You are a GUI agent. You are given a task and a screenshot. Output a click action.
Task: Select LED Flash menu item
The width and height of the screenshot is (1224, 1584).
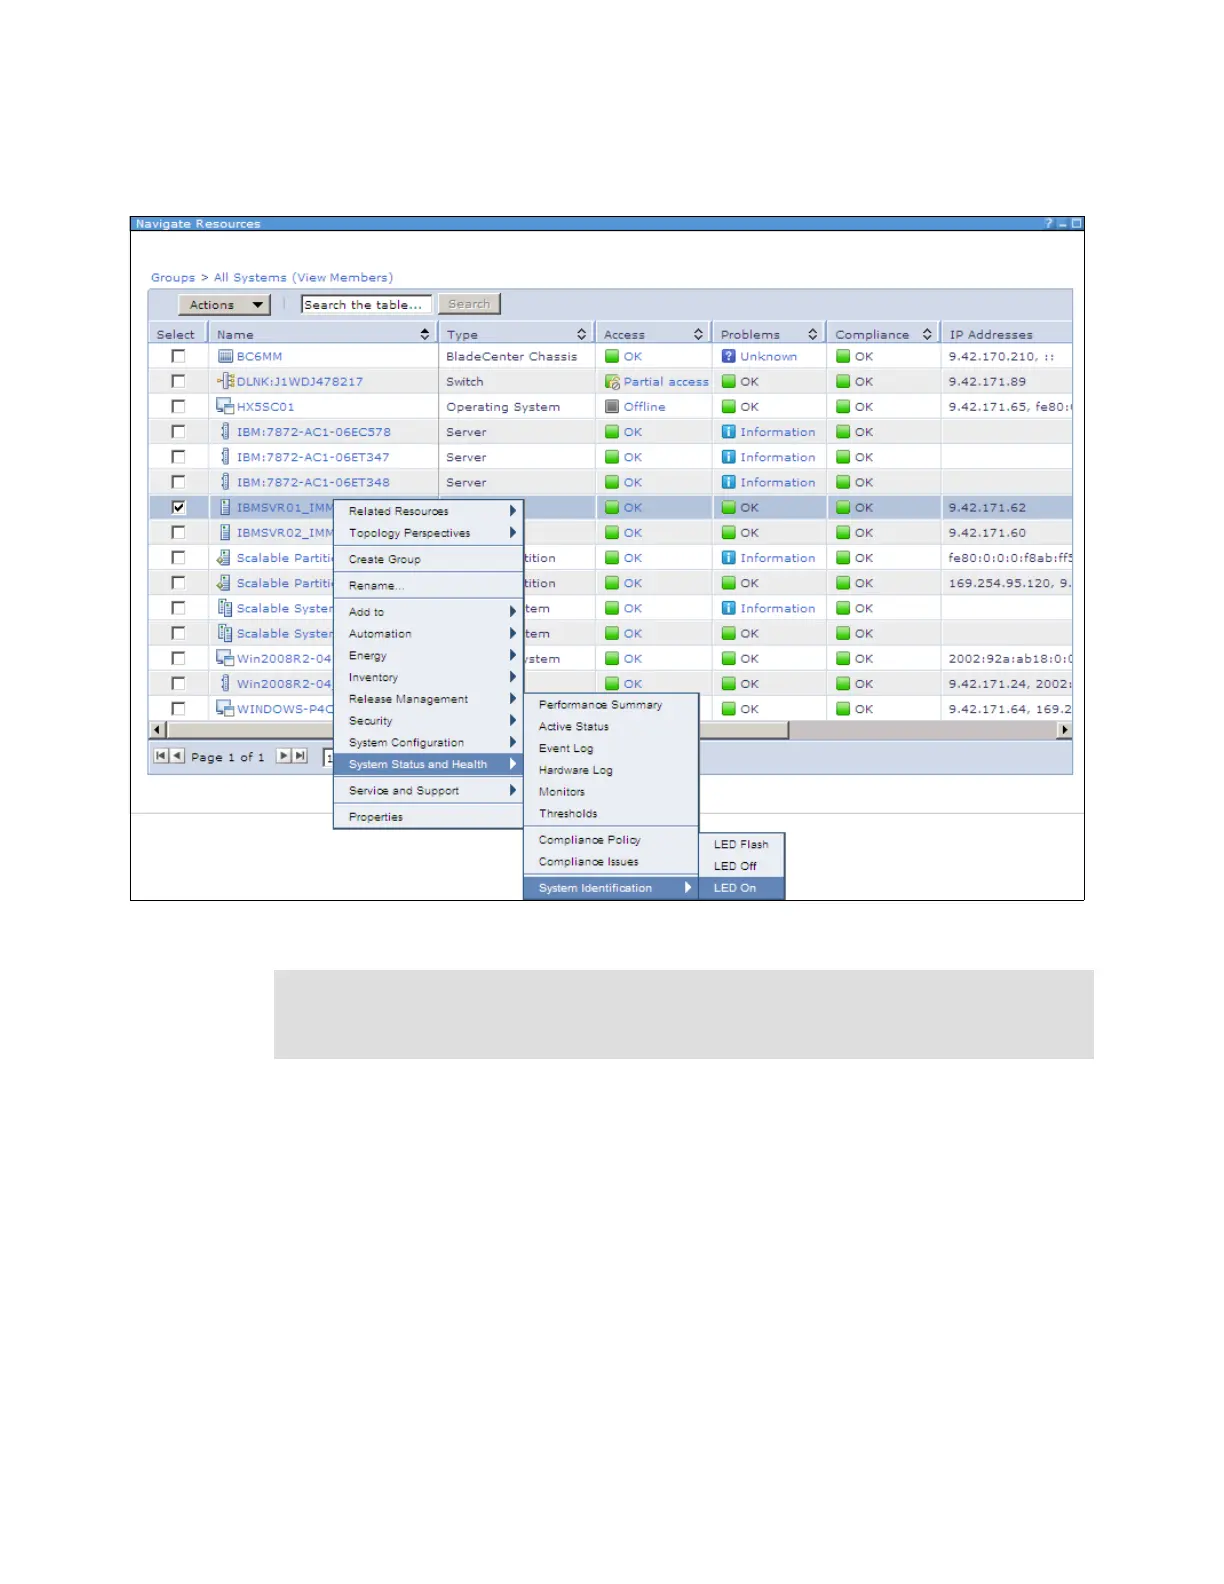(x=741, y=844)
